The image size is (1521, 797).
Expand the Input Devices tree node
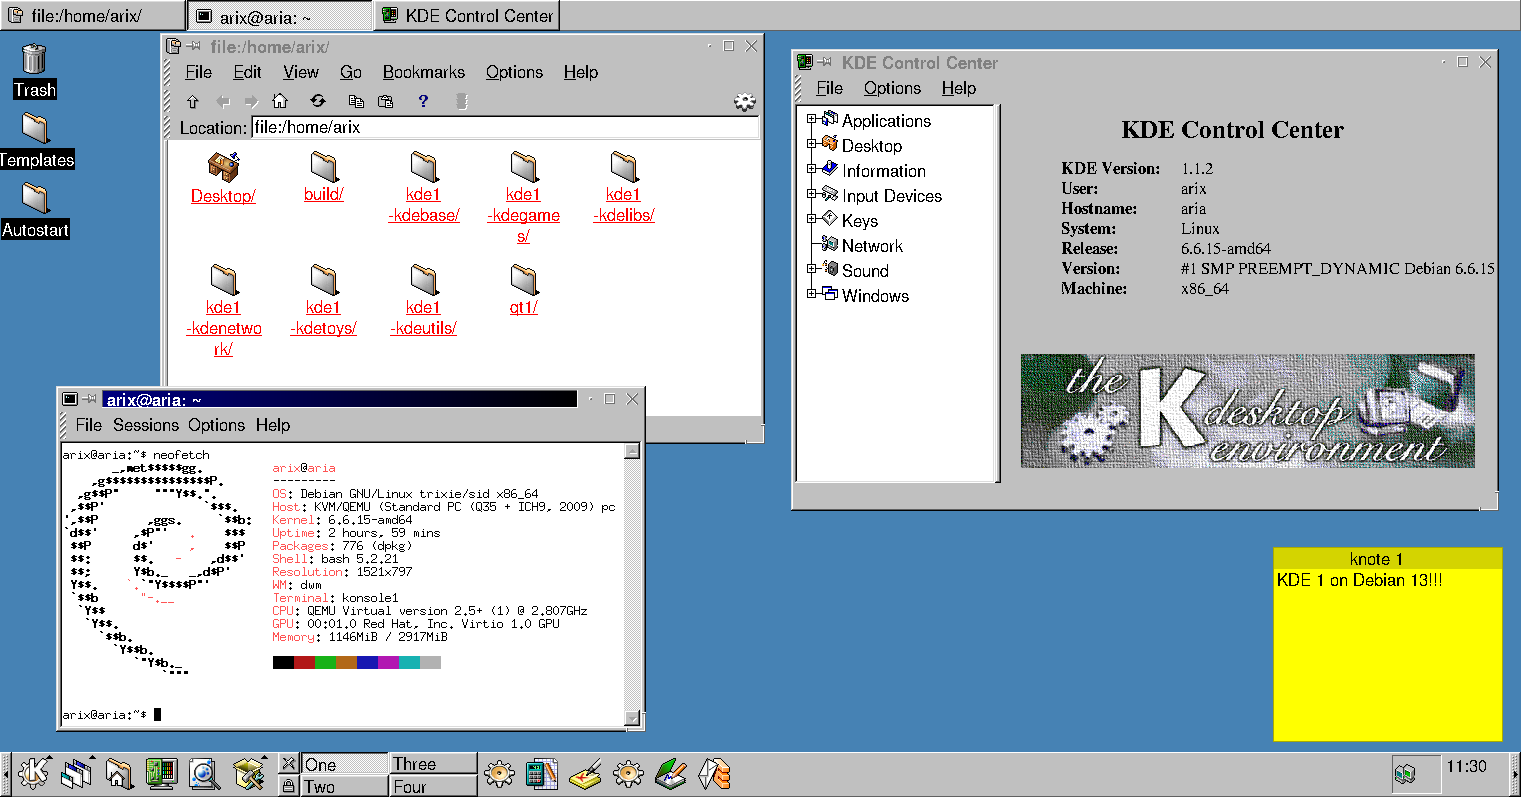pyautogui.click(x=812, y=195)
